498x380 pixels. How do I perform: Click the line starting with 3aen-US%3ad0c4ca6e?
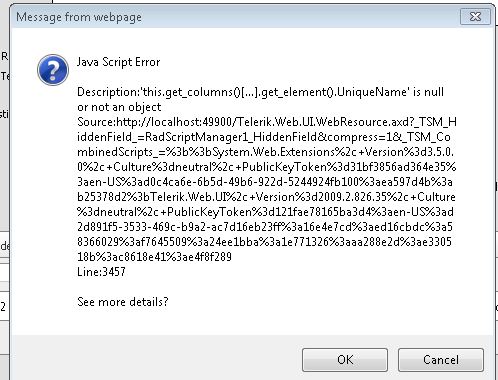tap(265, 182)
